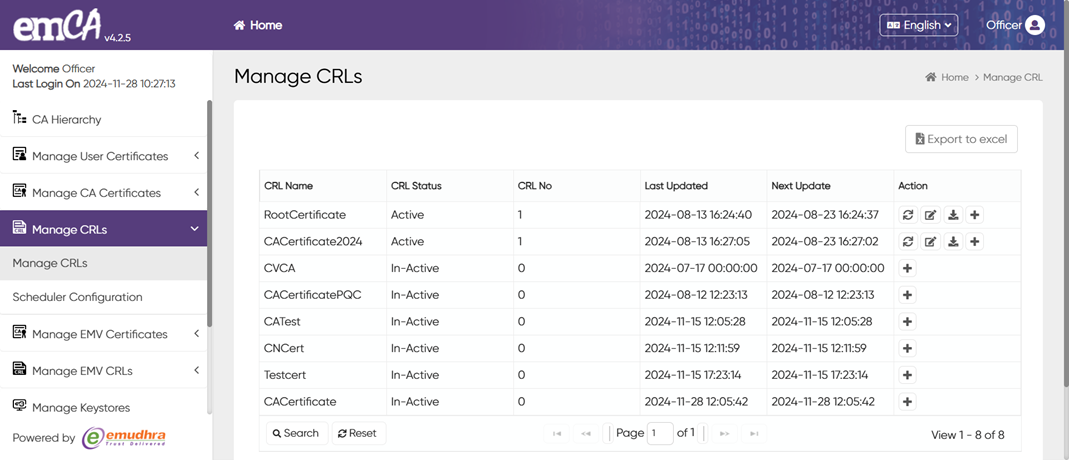The height and width of the screenshot is (460, 1069).
Task: Download the RootCertificate CRL
Action: (953, 215)
